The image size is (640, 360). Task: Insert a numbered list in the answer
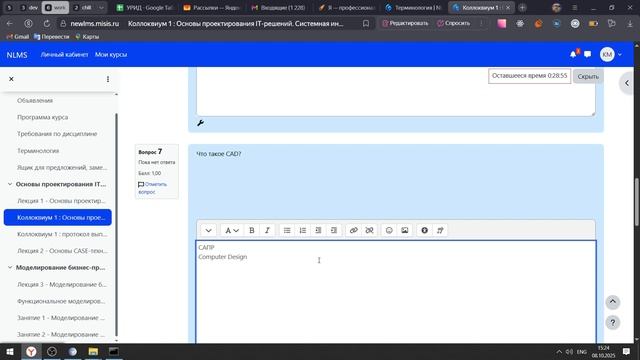pyautogui.click(x=302, y=230)
